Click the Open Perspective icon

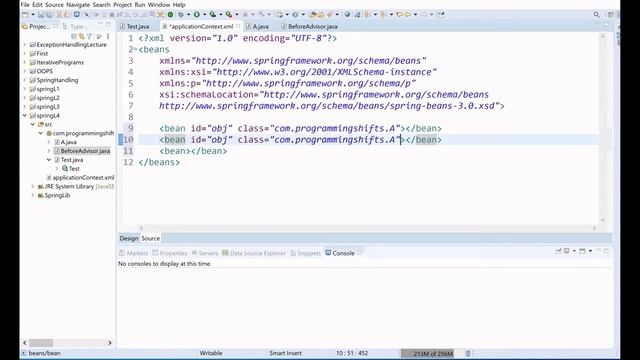pos(611,15)
